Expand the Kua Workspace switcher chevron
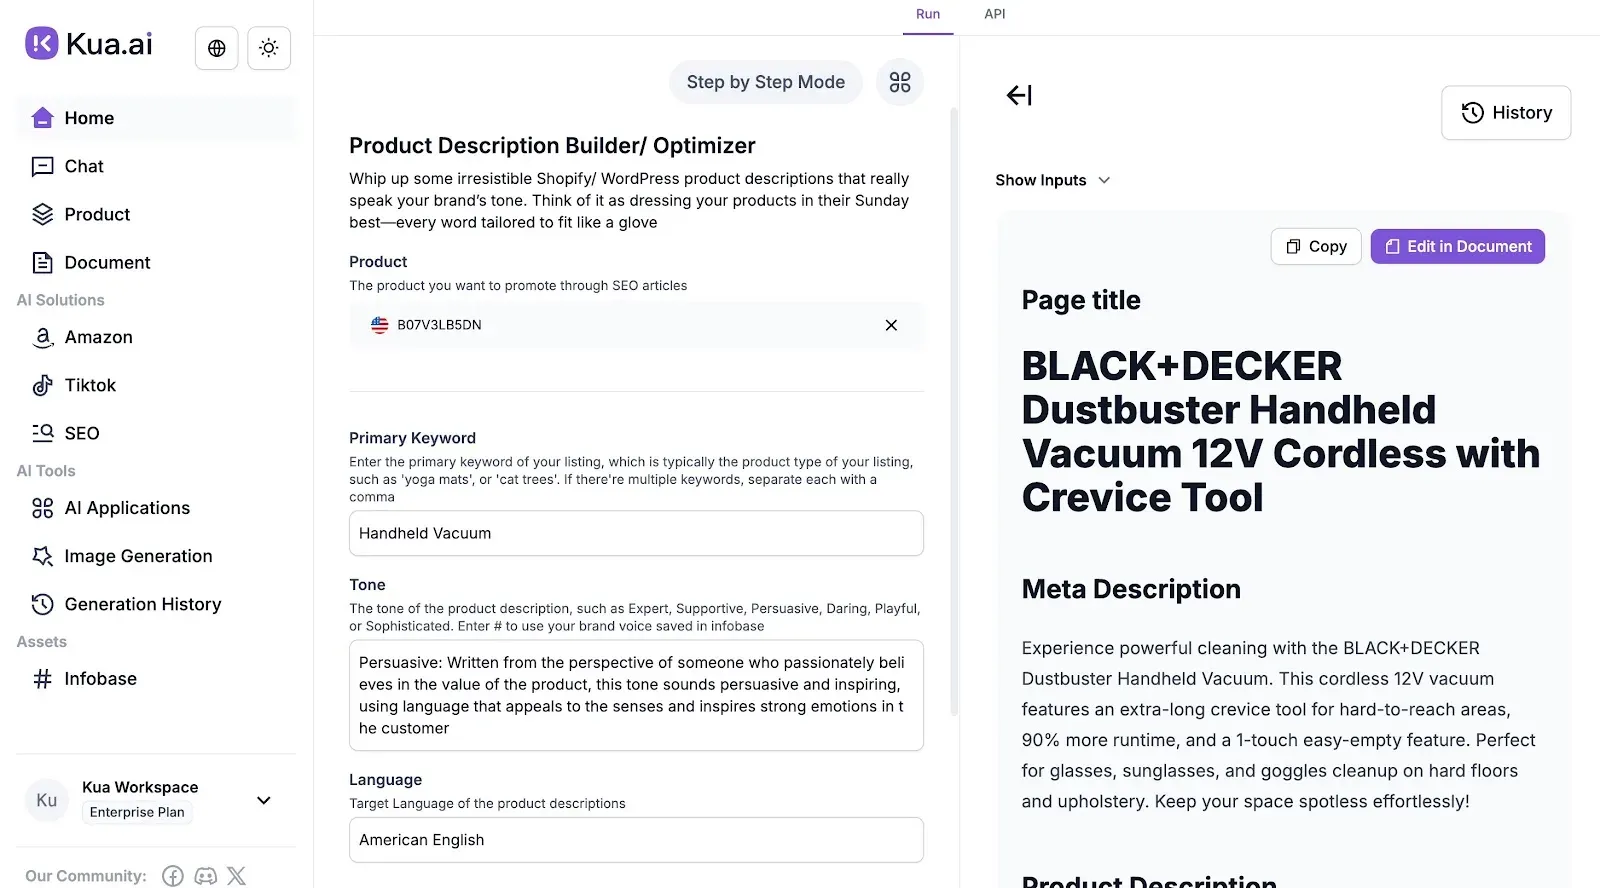 [x=264, y=800]
